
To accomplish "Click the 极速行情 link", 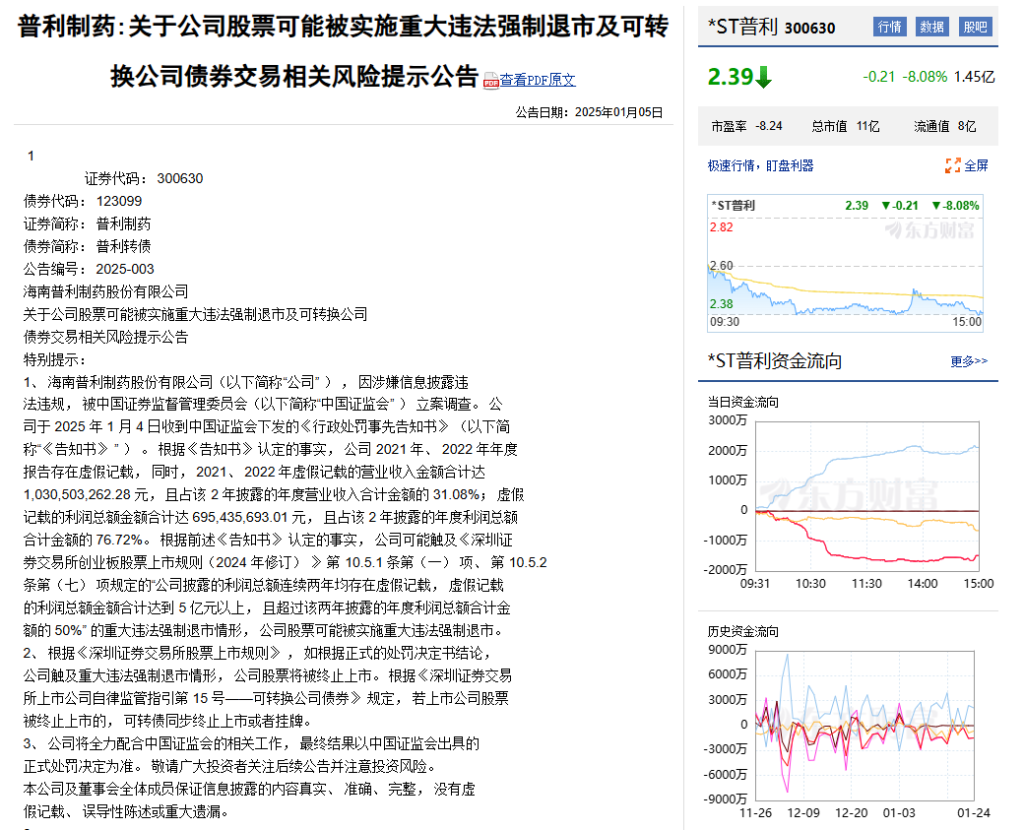I will pyautogui.click(x=731, y=166).
